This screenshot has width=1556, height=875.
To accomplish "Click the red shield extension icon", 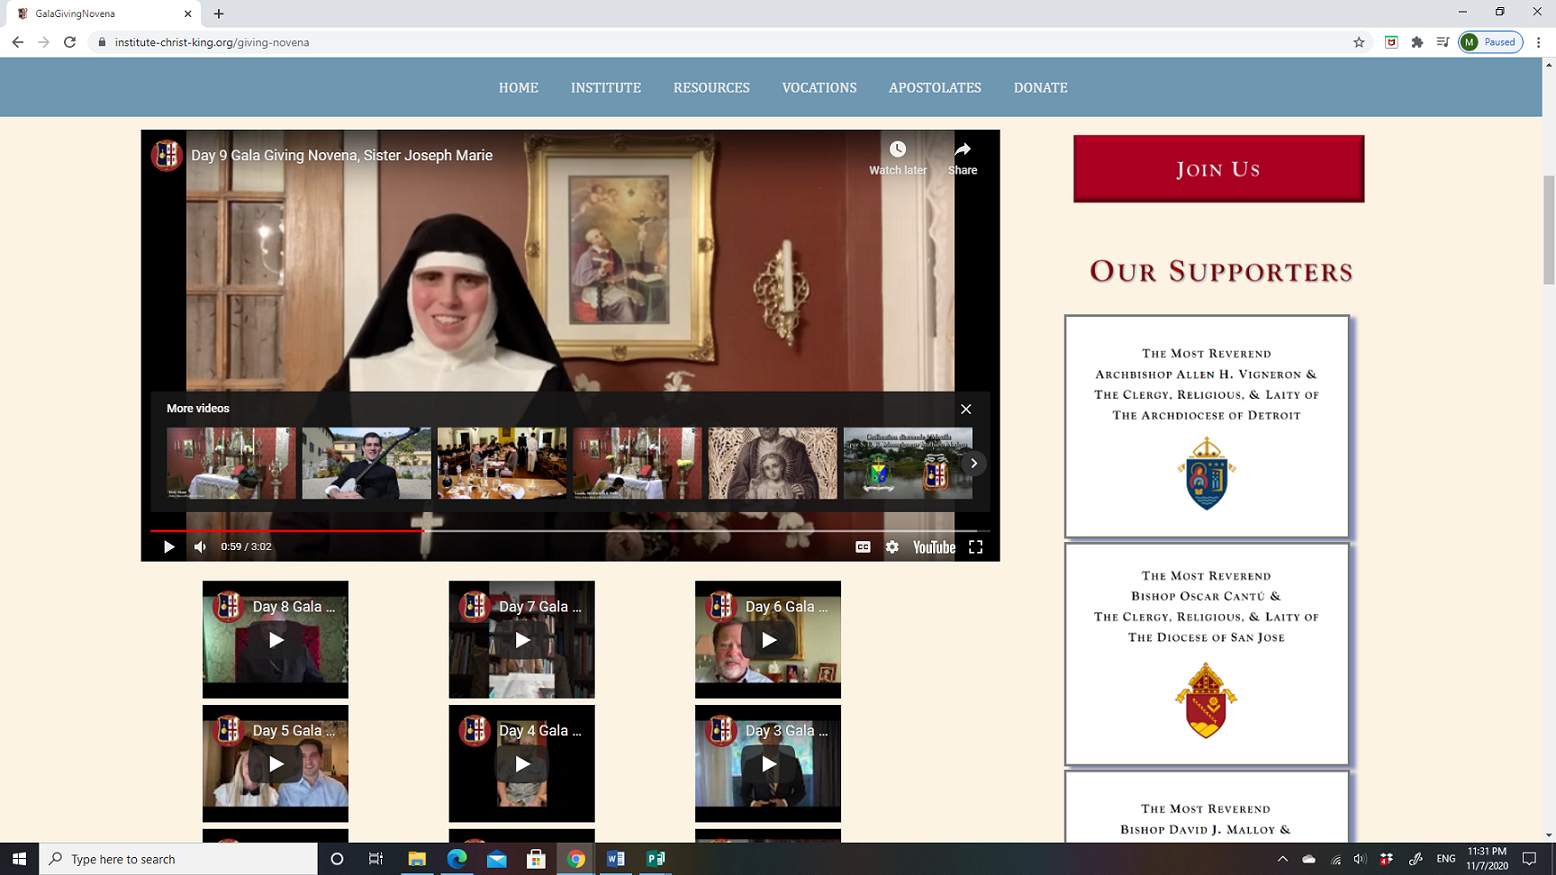I will pos(1391,42).
